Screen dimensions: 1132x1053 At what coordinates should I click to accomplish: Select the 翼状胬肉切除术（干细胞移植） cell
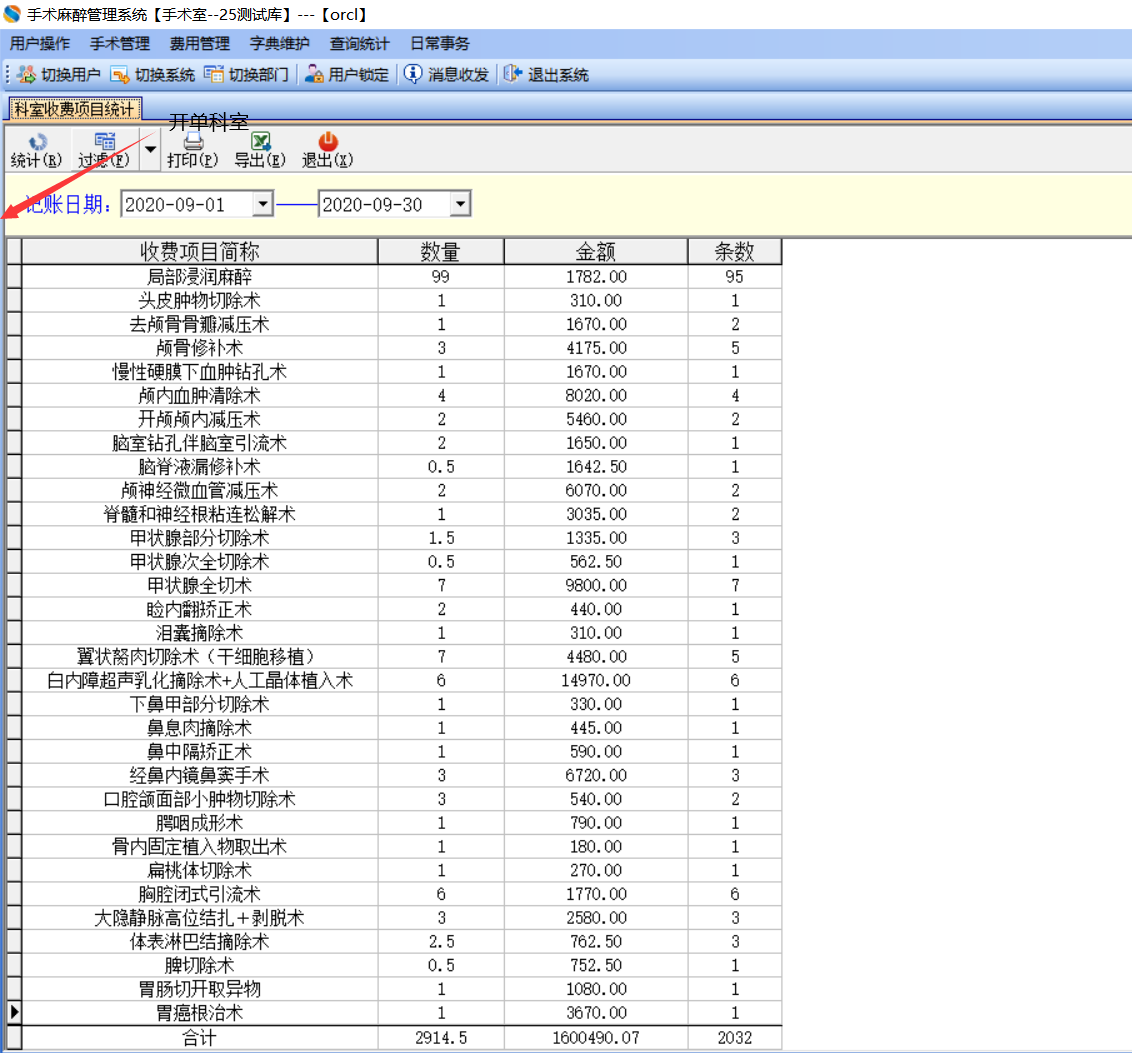point(200,657)
